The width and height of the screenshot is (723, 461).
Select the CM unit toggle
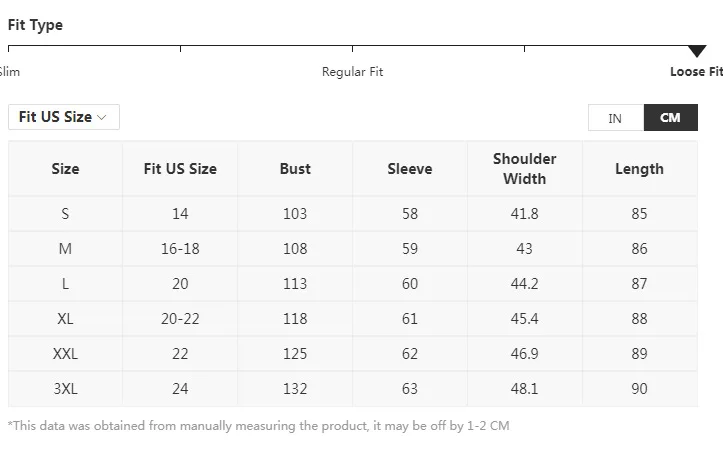point(670,118)
